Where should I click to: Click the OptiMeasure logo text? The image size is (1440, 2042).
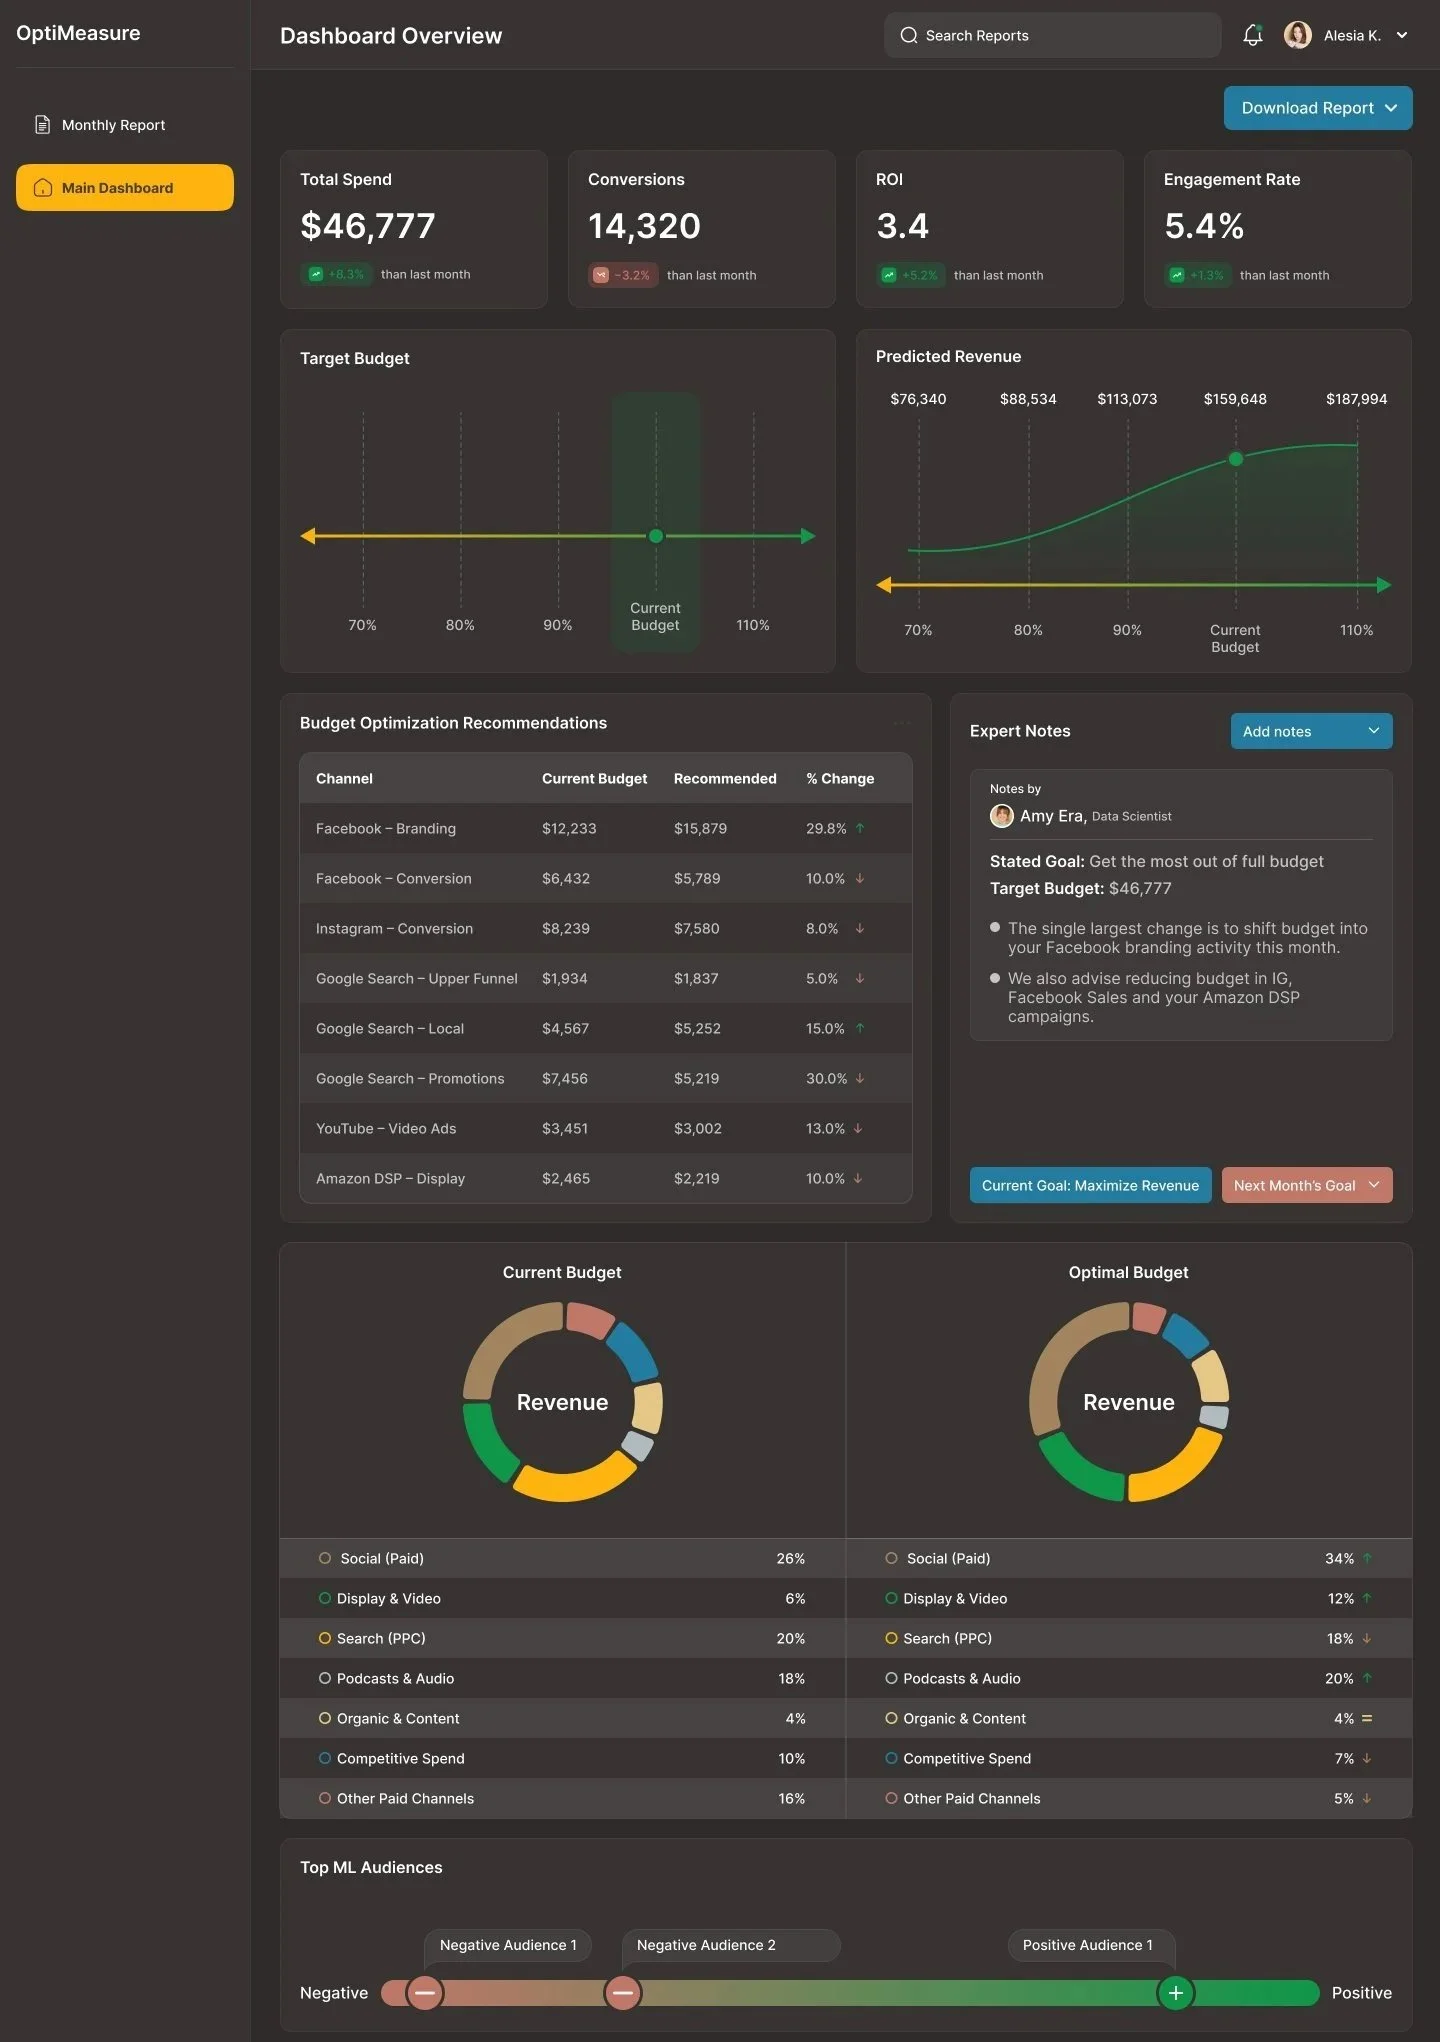point(78,33)
